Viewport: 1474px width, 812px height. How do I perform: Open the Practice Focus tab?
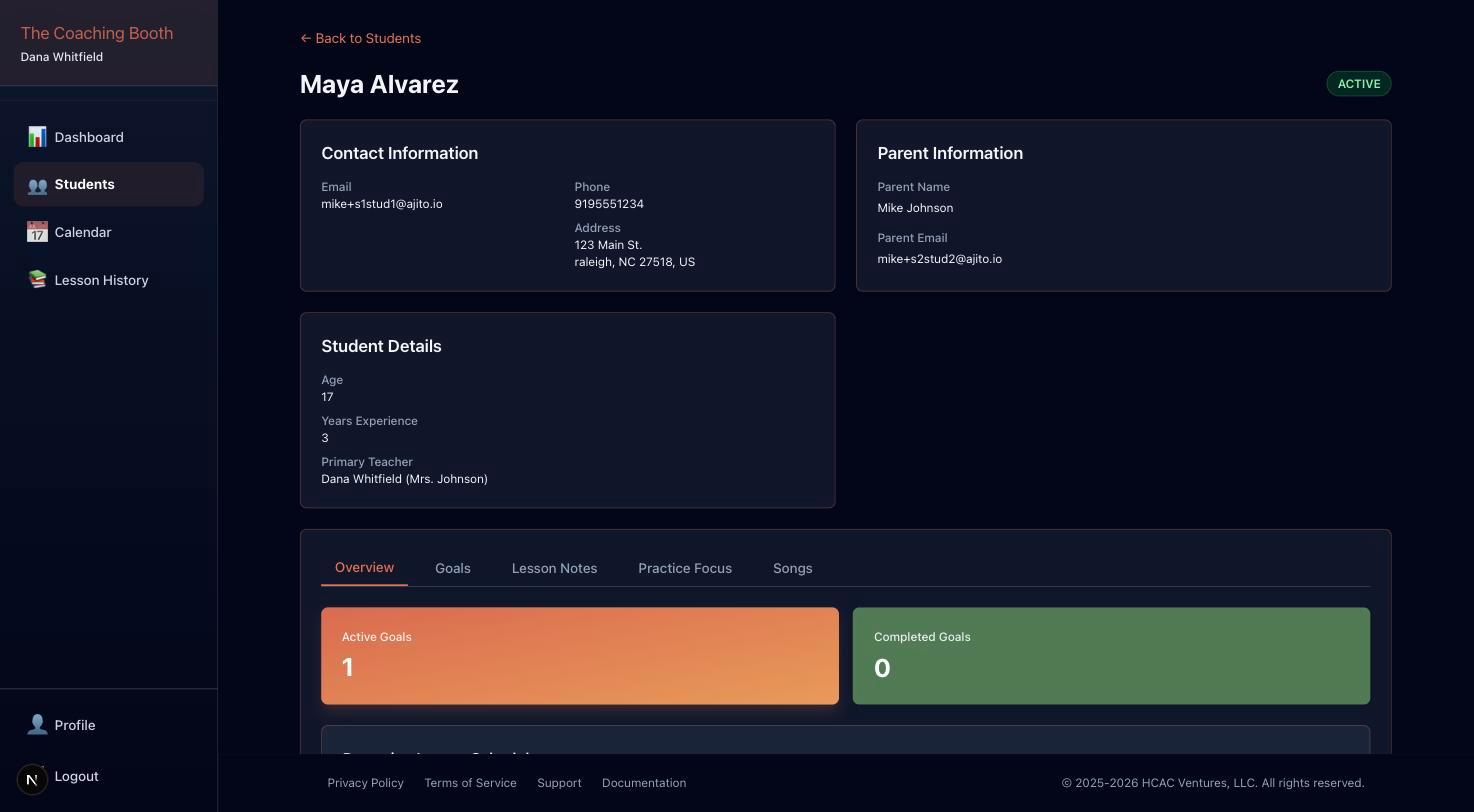[685, 568]
